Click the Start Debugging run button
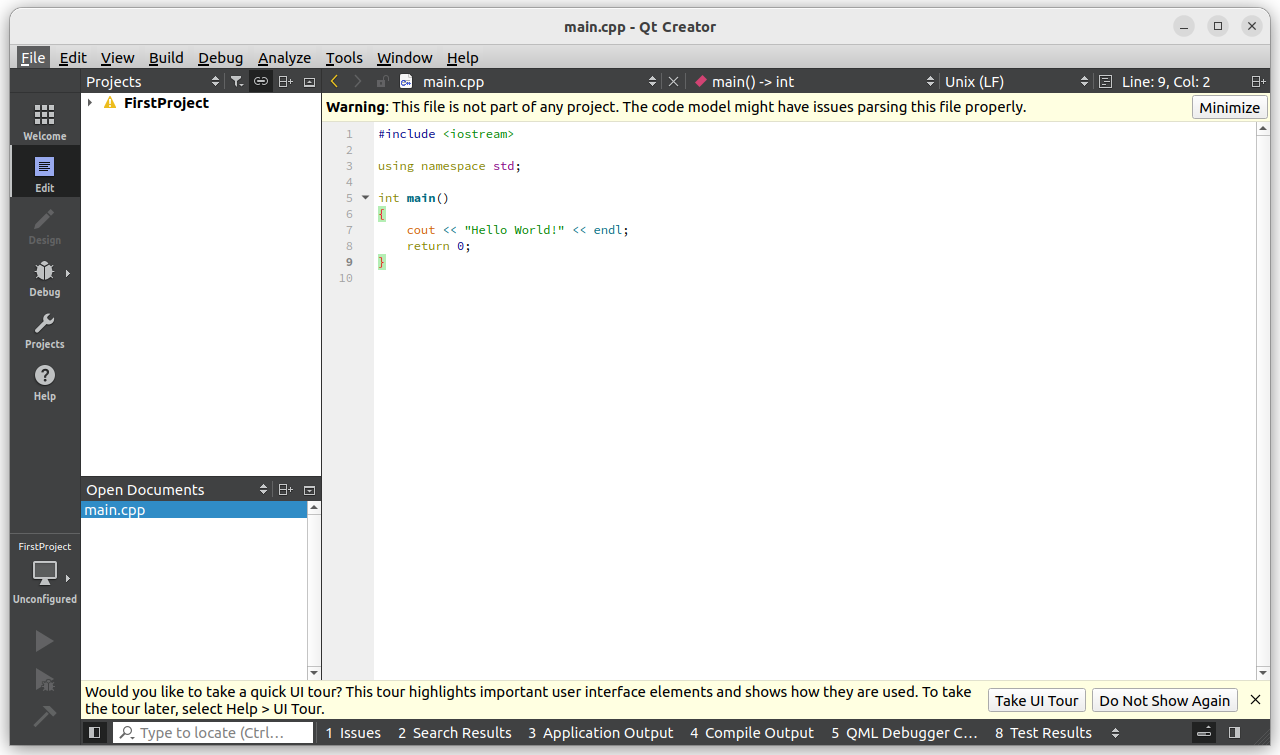The height and width of the screenshot is (755, 1280). point(44,679)
